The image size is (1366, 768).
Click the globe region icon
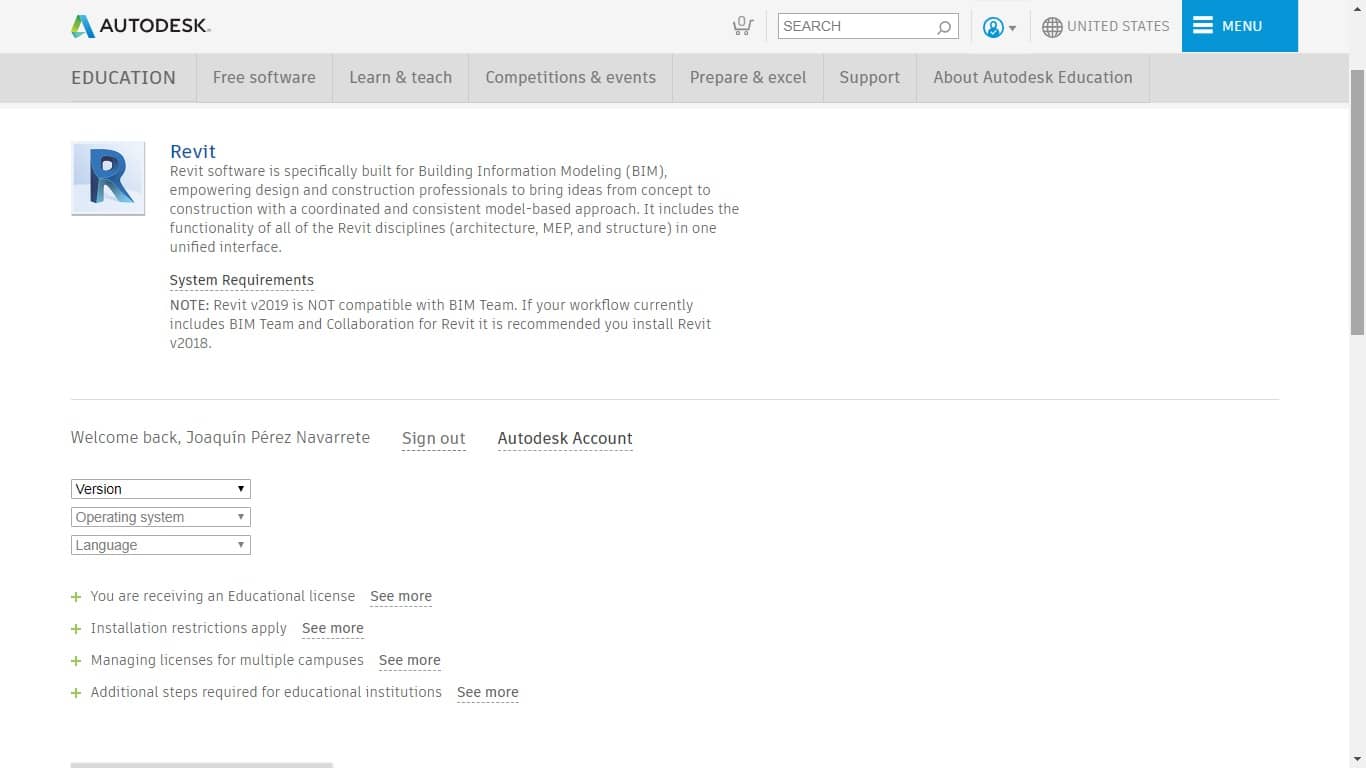[1052, 27]
